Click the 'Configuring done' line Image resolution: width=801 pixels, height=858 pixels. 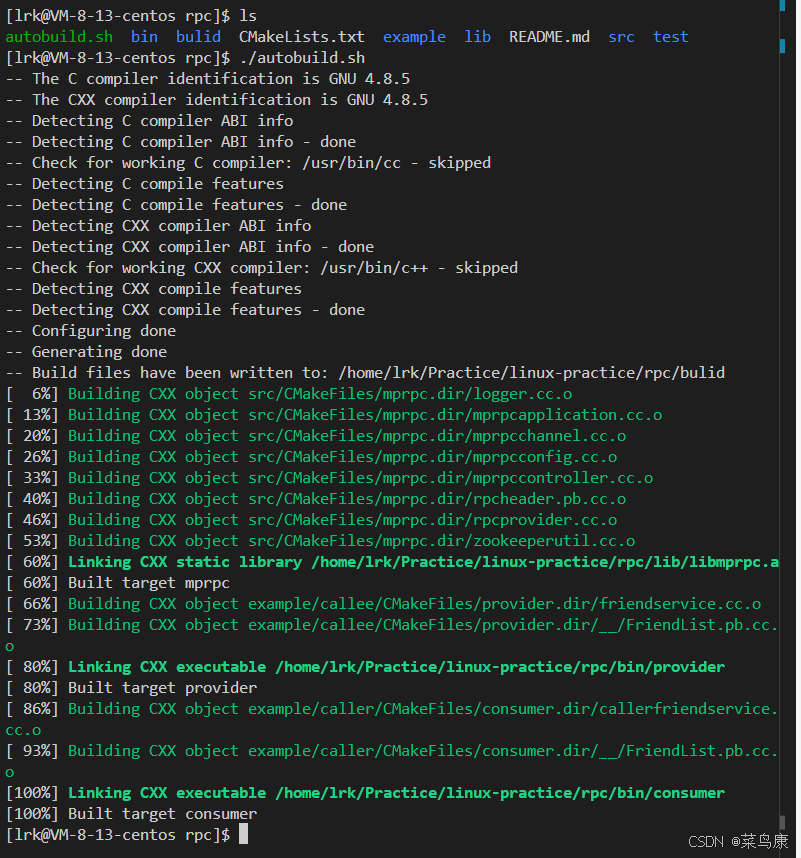pos(91,331)
